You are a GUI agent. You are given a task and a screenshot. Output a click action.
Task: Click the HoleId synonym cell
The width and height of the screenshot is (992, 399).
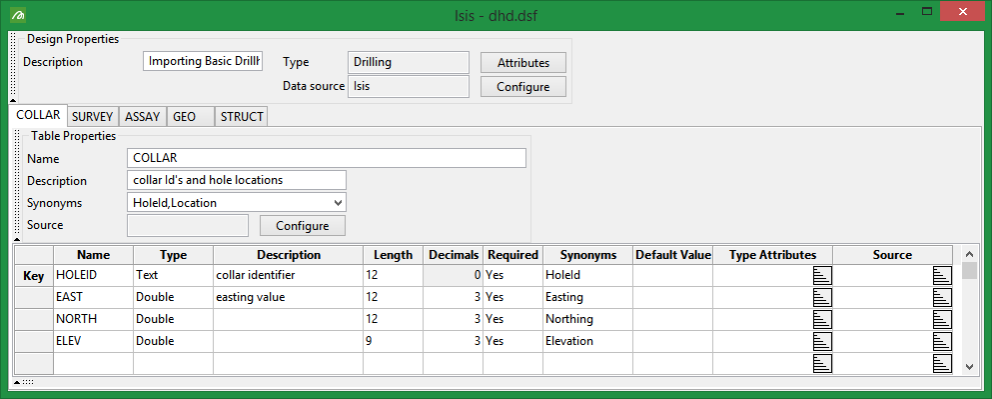point(588,276)
